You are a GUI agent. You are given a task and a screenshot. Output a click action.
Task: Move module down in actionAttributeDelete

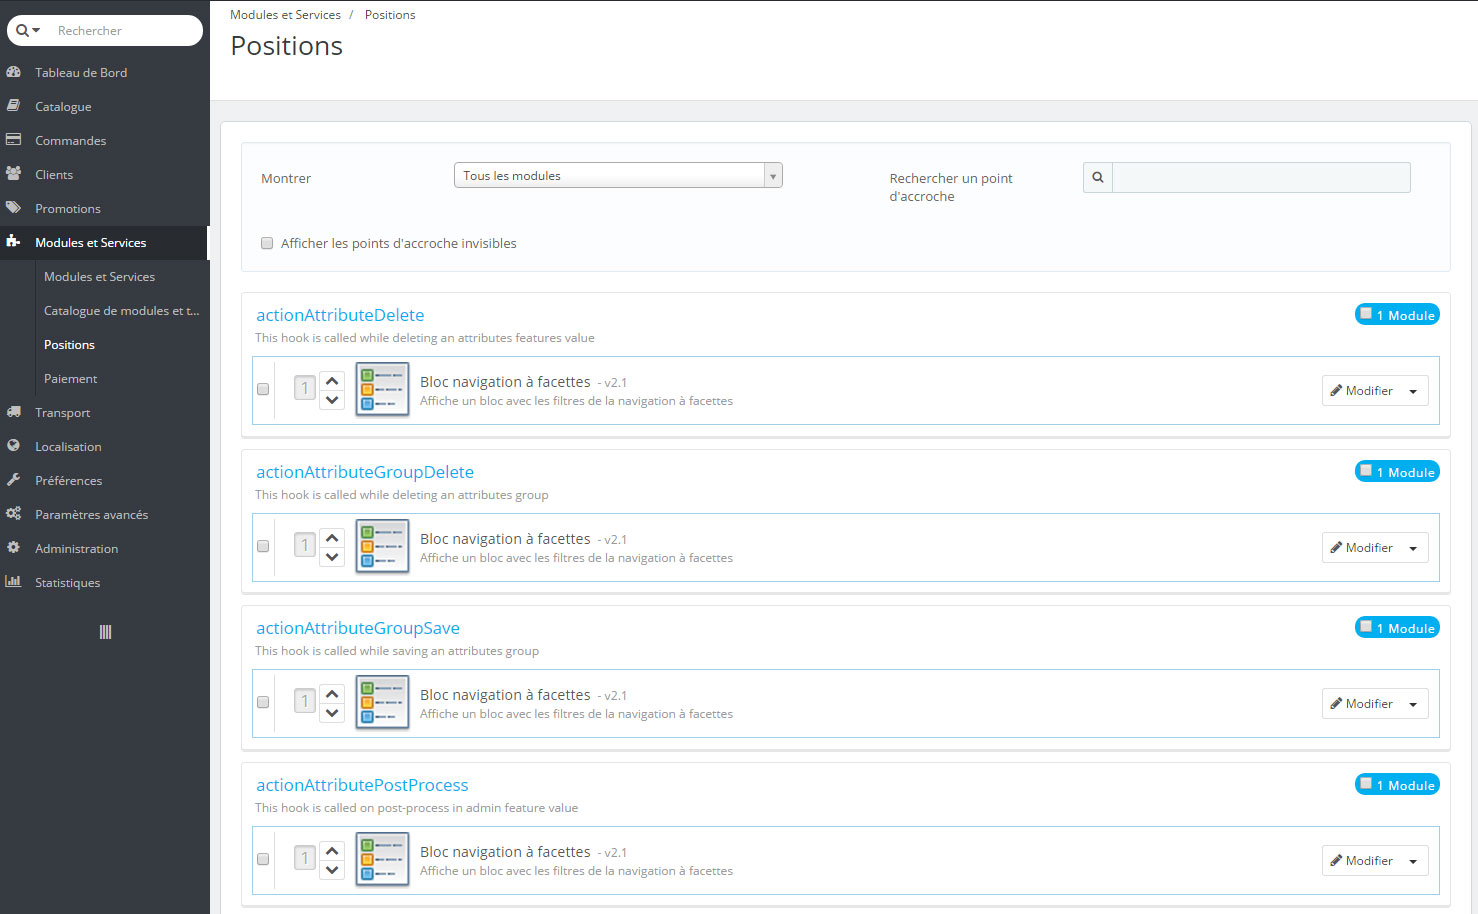(332, 400)
